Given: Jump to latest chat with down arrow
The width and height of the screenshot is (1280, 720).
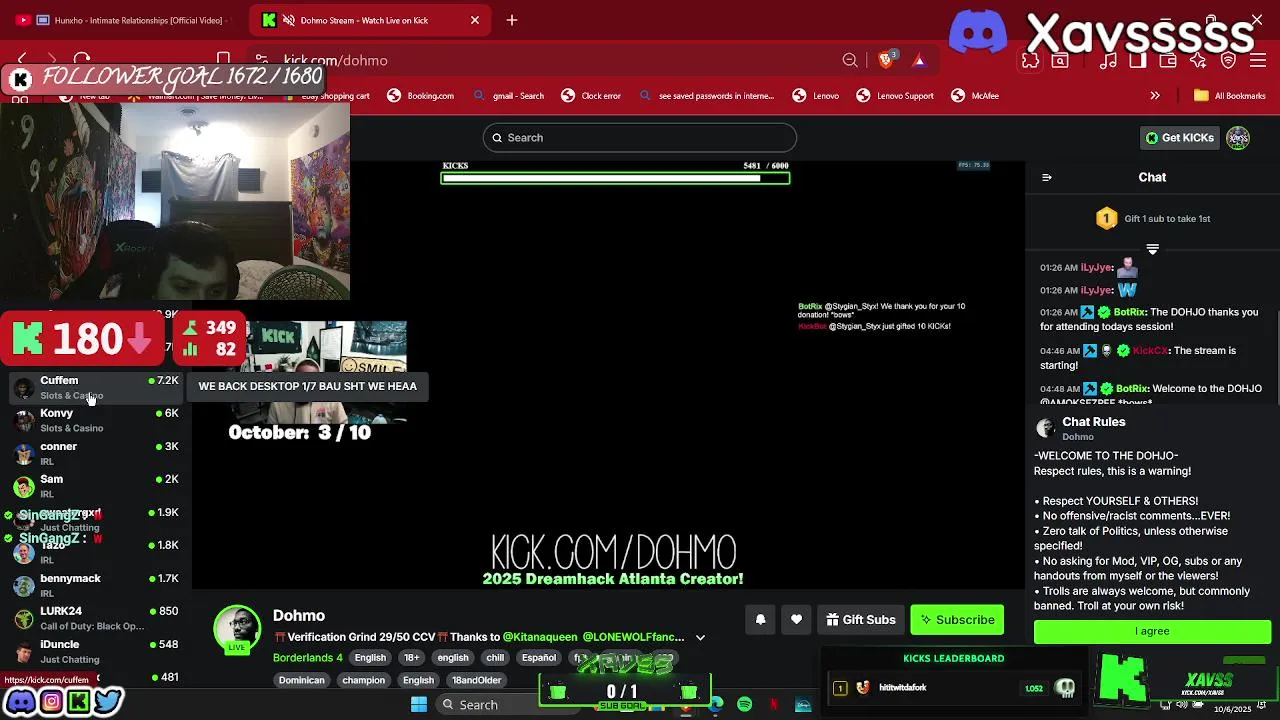Looking at the screenshot, I should point(1152,249).
